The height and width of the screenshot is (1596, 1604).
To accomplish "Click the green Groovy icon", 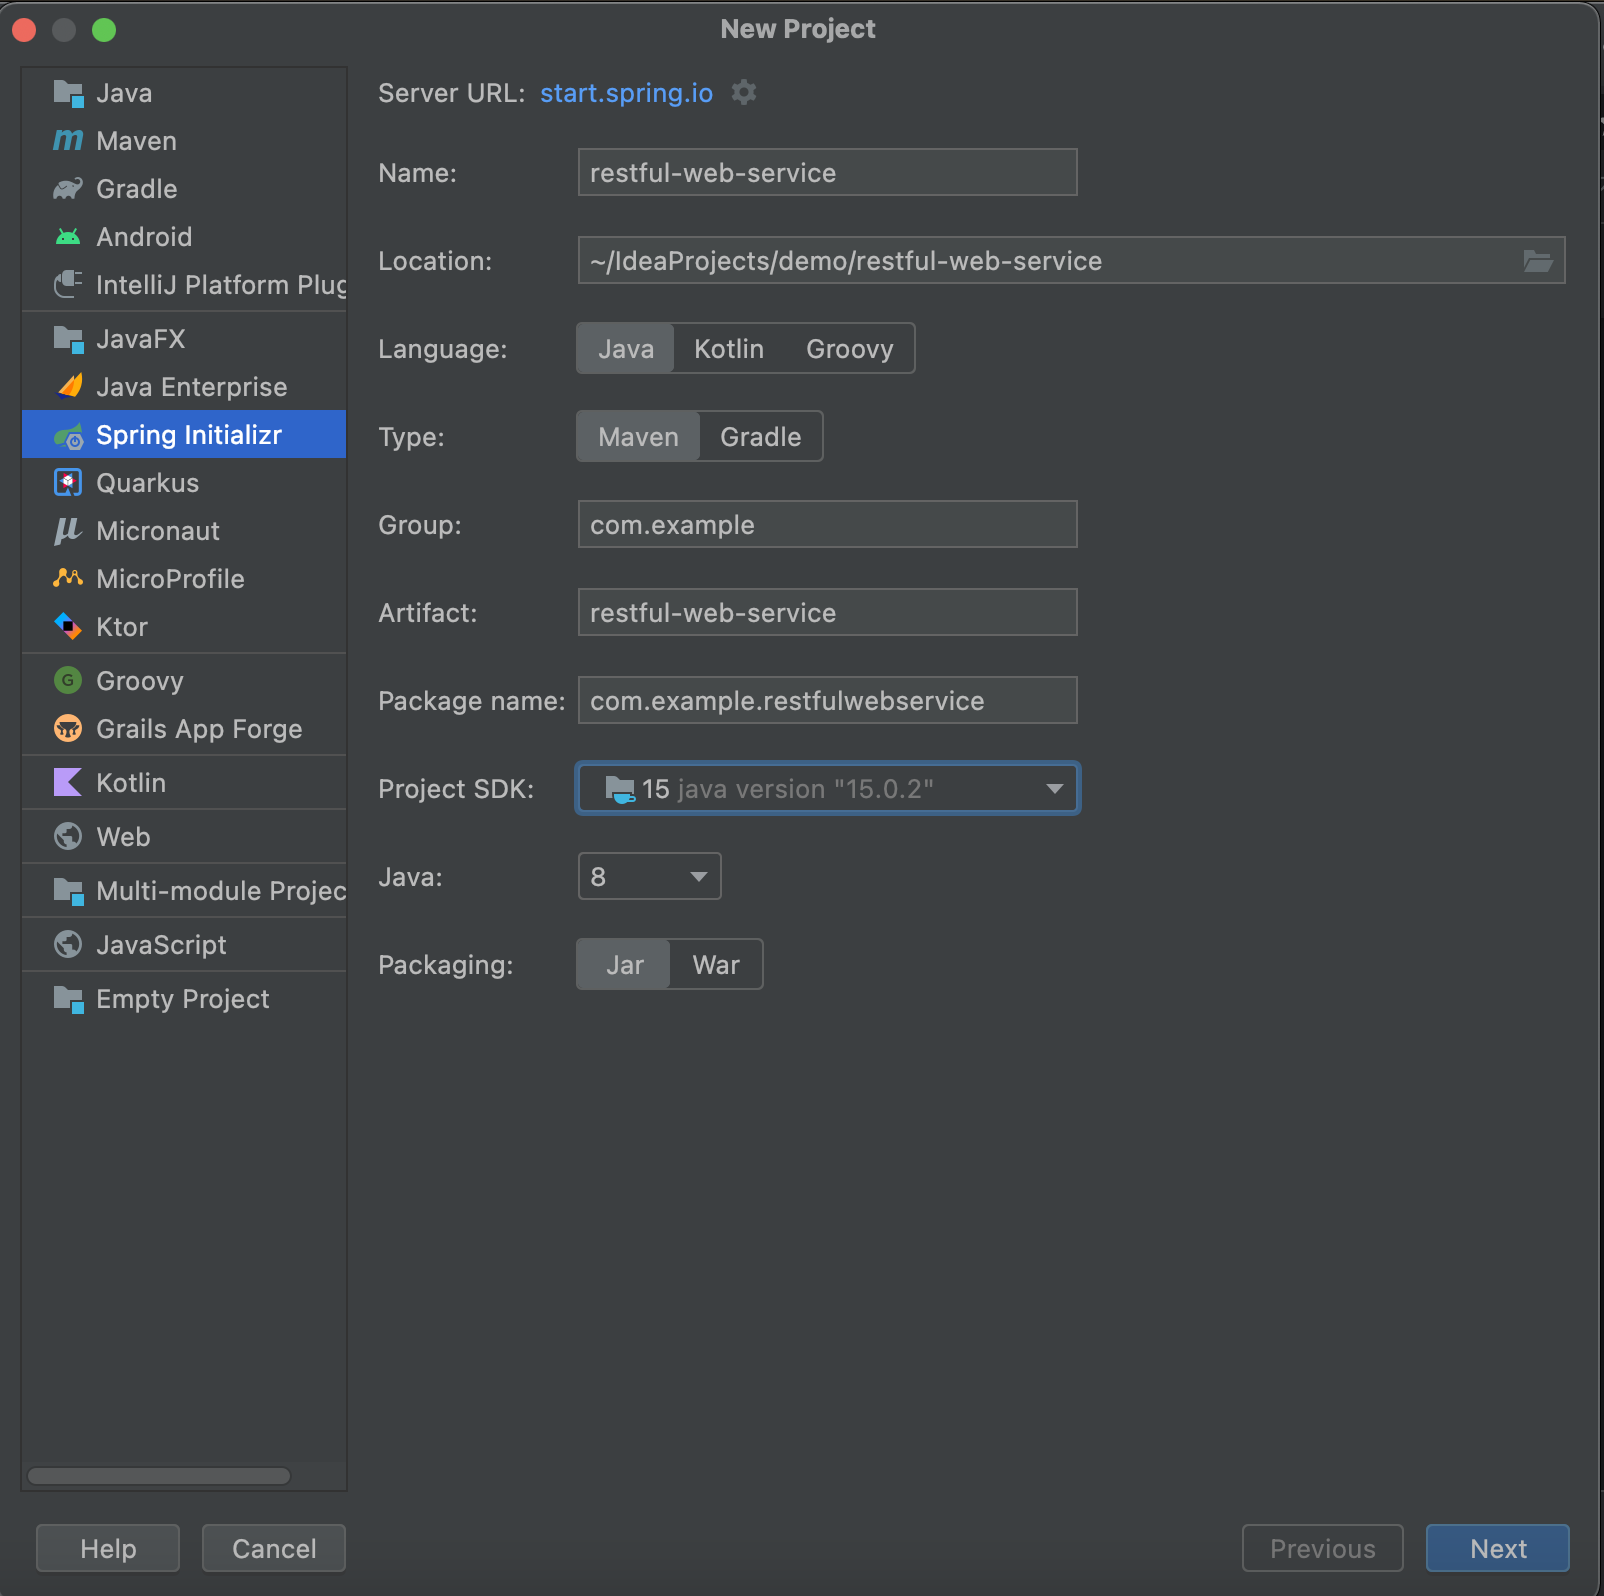I will tap(68, 681).
